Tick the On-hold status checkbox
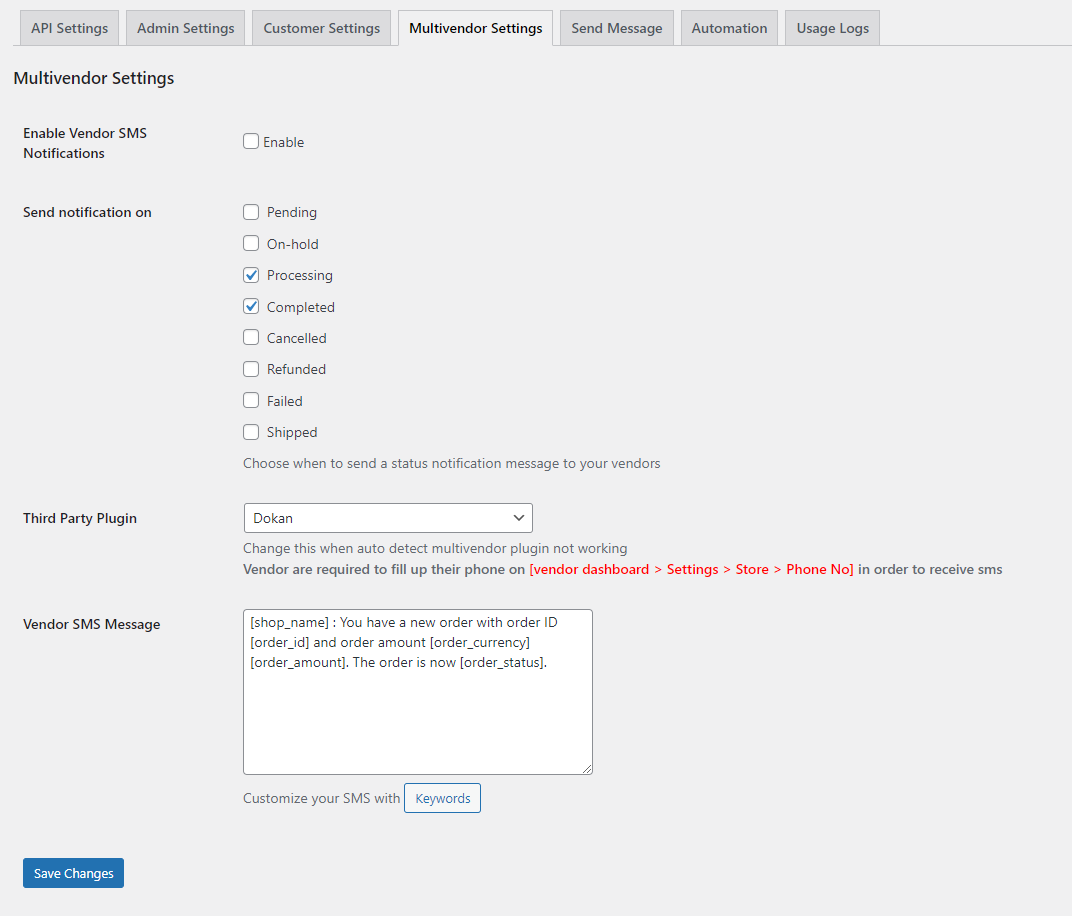 click(251, 243)
